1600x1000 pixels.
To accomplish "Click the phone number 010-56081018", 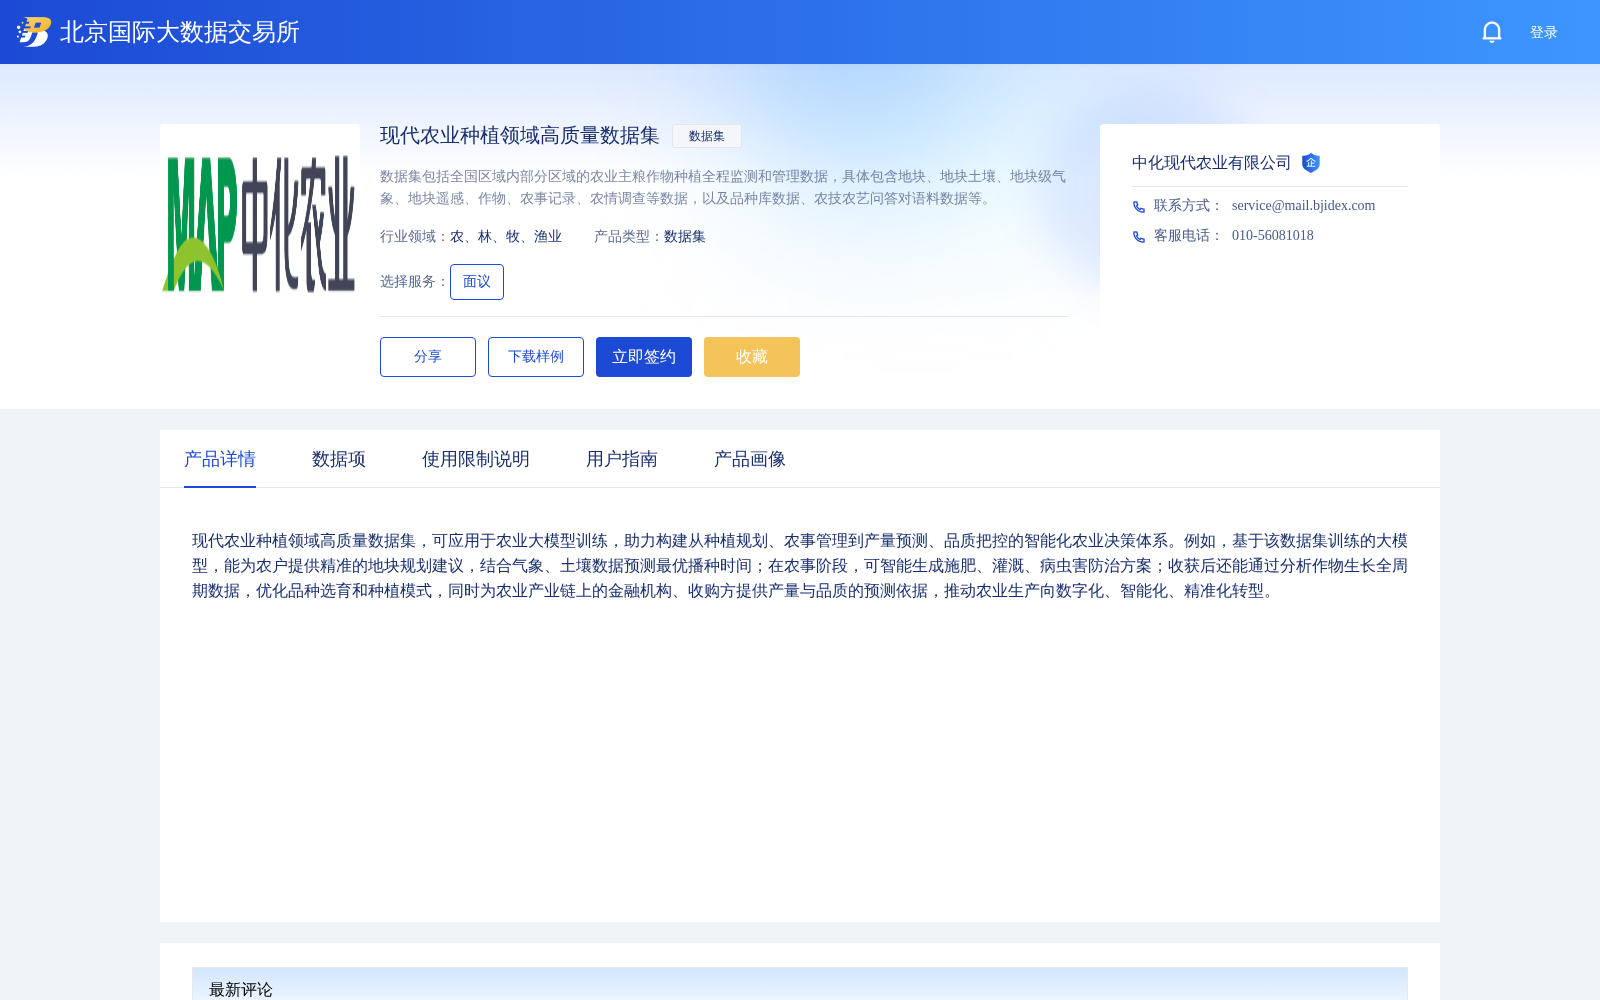I will (1273, 235).
